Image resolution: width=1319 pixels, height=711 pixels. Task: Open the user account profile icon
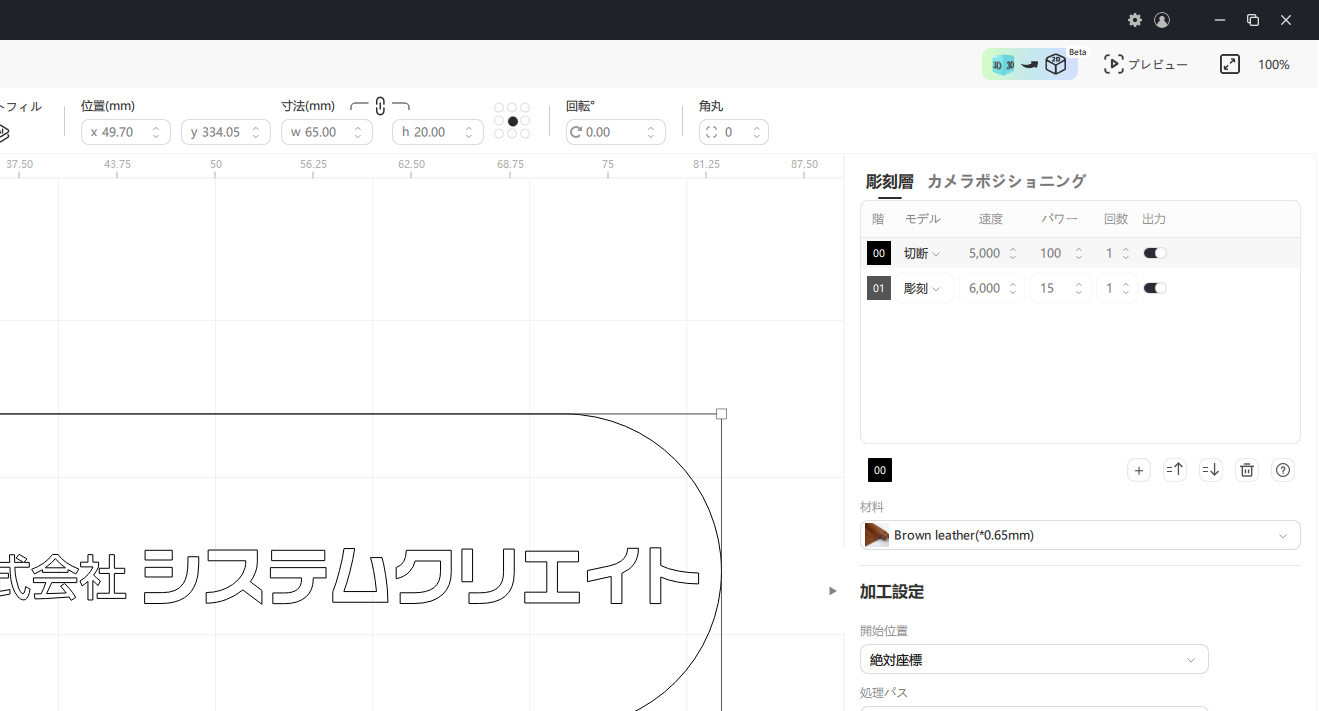click(1162, 20)
